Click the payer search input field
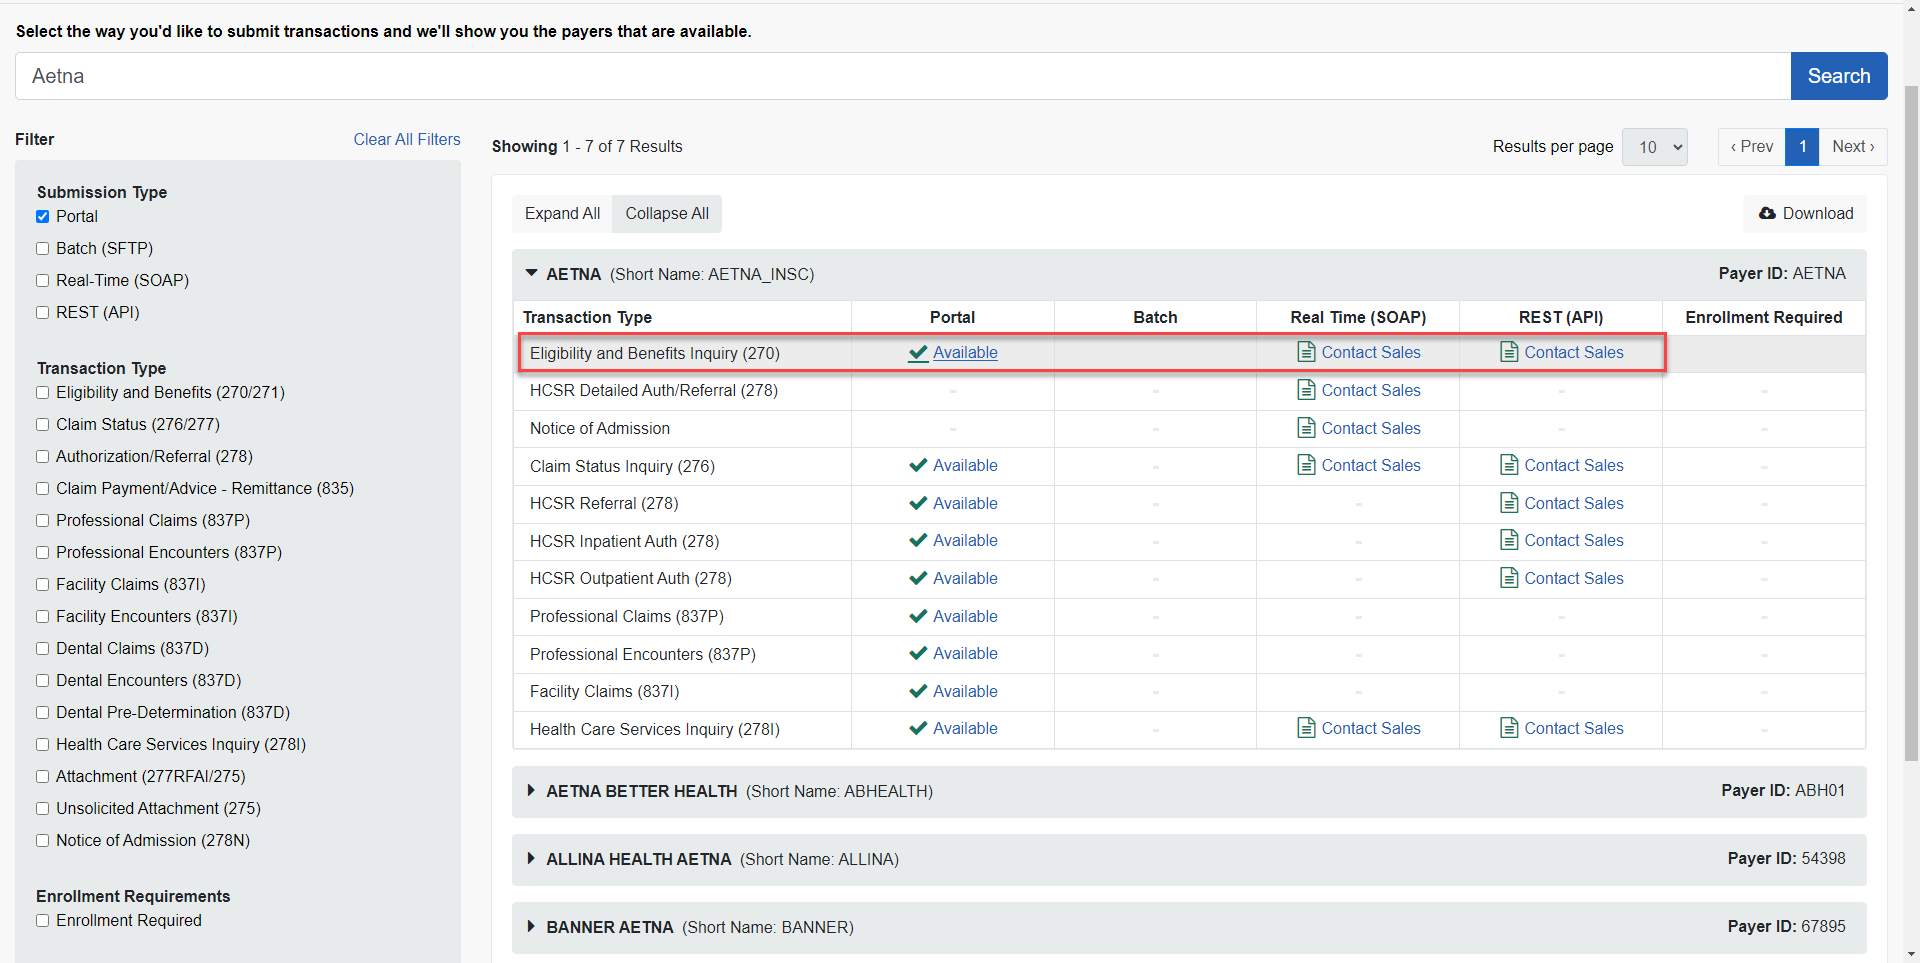Screen dimensions: 1920x963 903,76
